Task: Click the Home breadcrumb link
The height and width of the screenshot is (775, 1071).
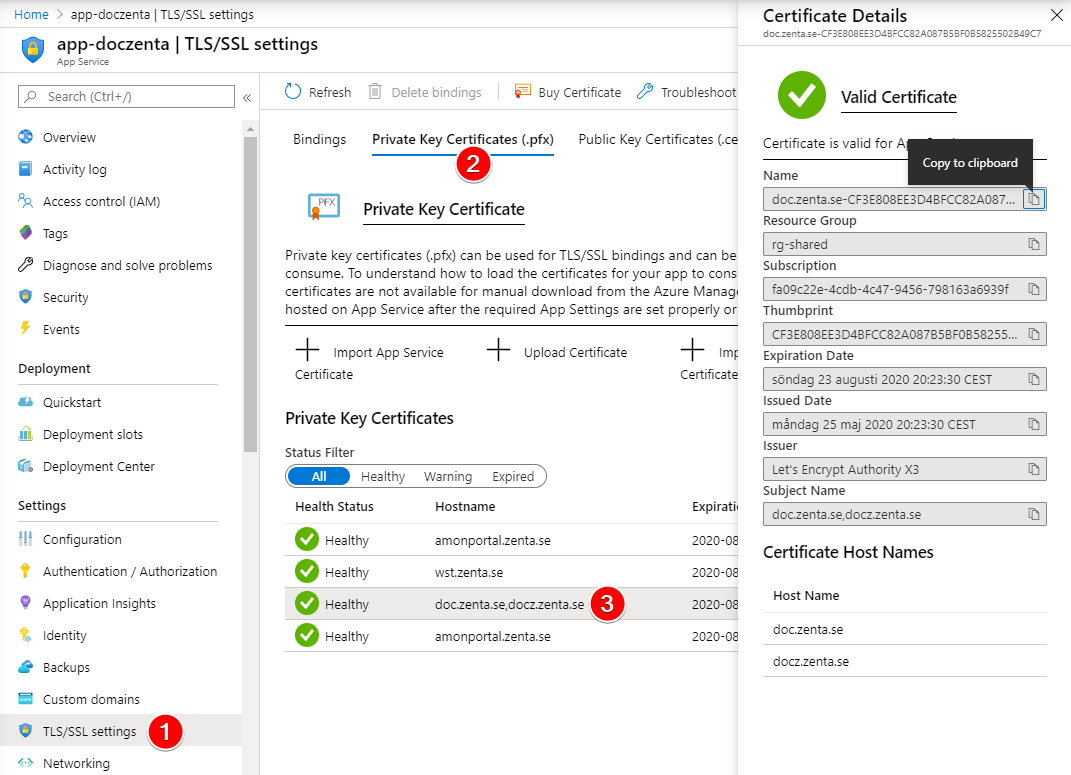Action: pyautogui.click(x=31, y=15)
